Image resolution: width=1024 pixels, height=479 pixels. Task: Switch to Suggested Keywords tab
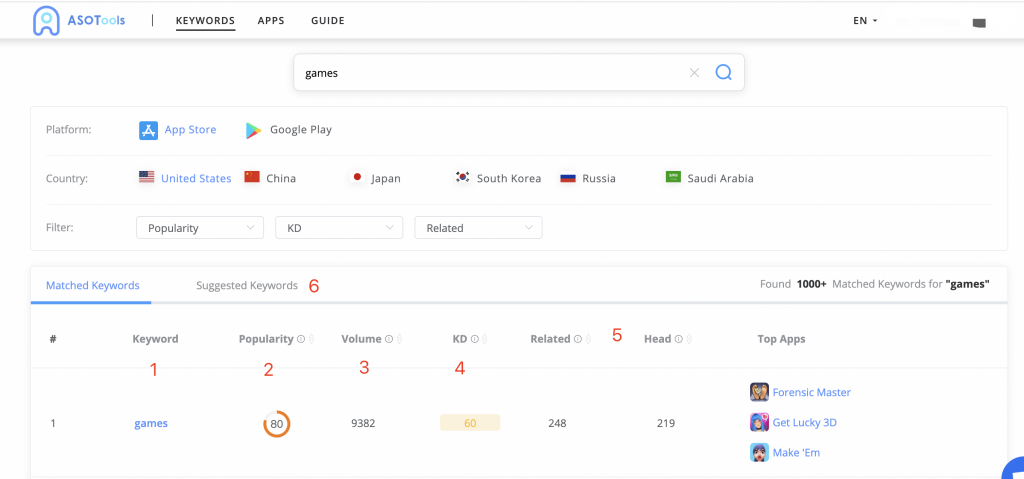(x=247, y=285)
